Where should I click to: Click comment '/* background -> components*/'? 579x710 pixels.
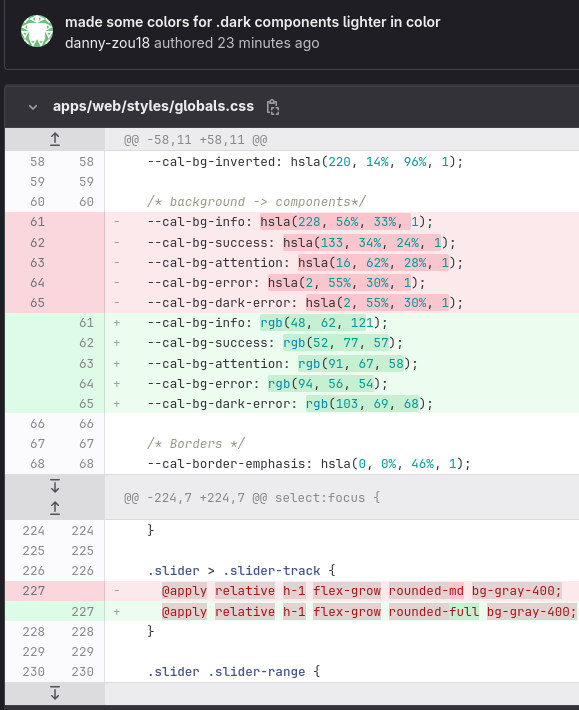tap(256, 201)
